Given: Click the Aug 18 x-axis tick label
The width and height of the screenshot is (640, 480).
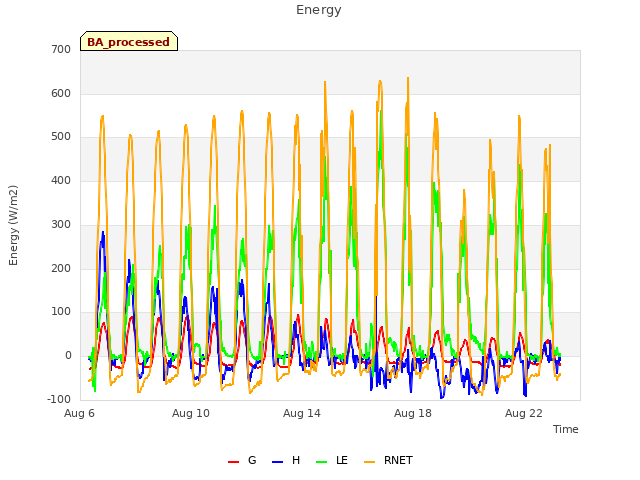Looking at the screenshot, I should pos(413,413).
